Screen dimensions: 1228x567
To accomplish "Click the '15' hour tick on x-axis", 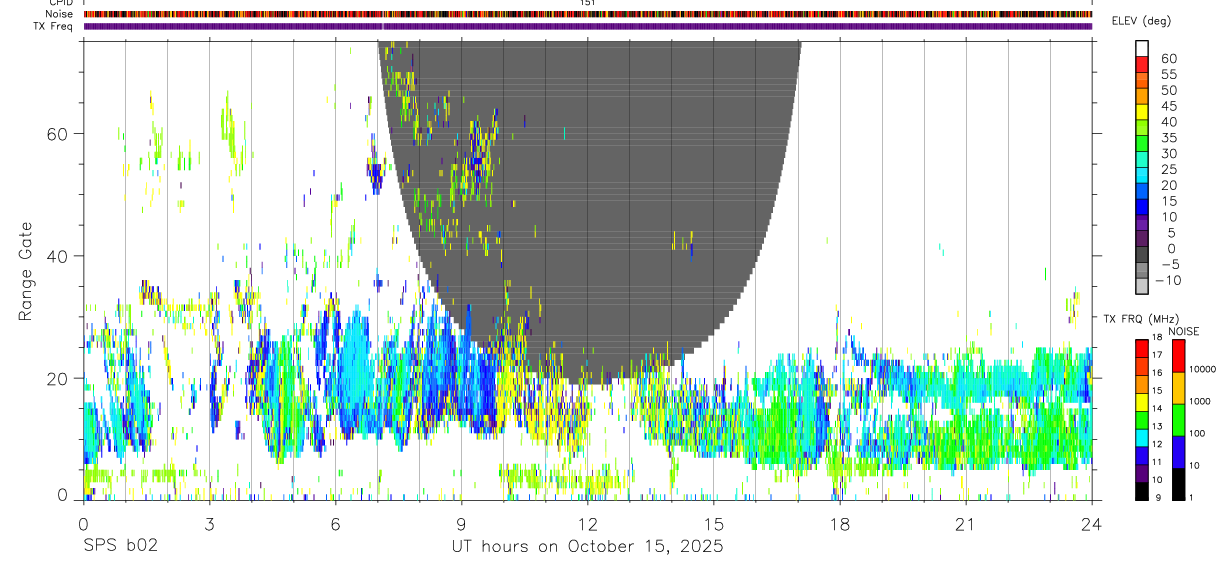I will click(713, 524).
